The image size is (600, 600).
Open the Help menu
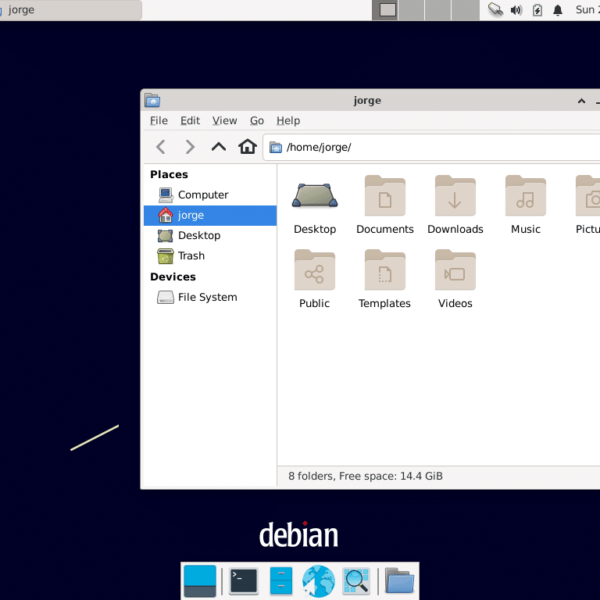(x=288, y=121)
